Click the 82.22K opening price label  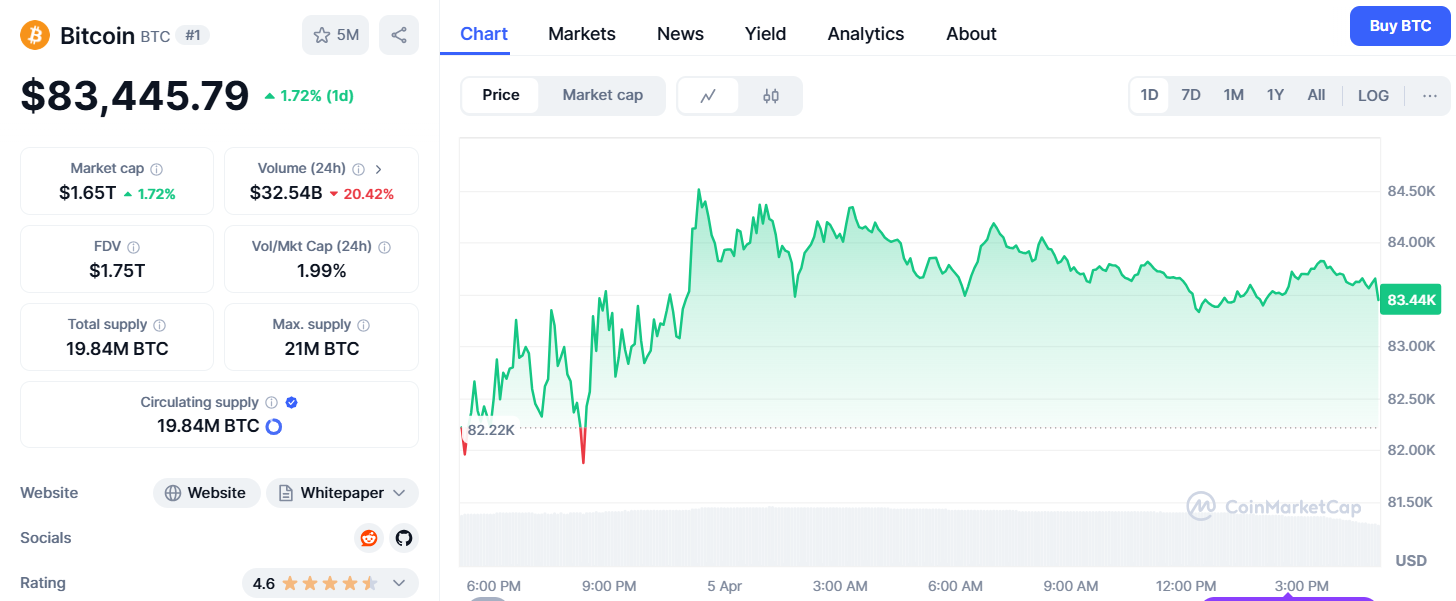point(491,430)
